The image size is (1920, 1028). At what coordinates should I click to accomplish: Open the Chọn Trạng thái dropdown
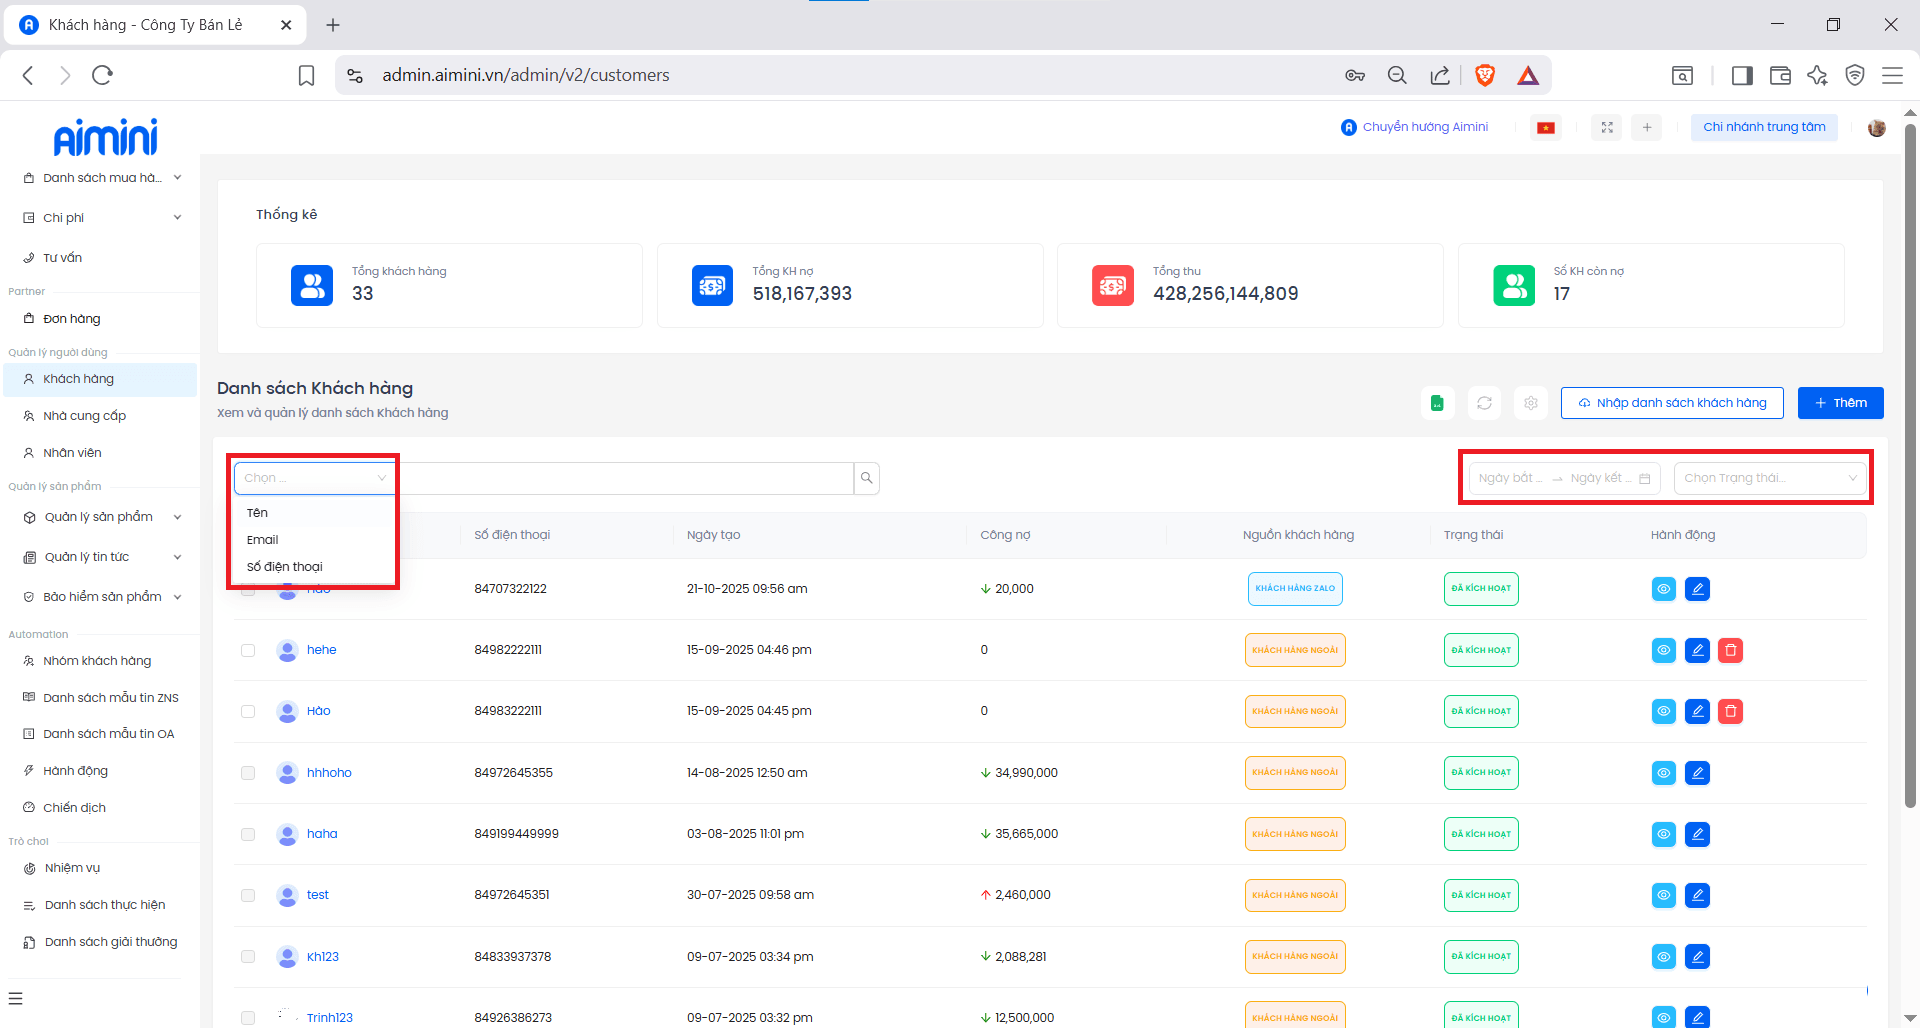[x=1769, y=478]
